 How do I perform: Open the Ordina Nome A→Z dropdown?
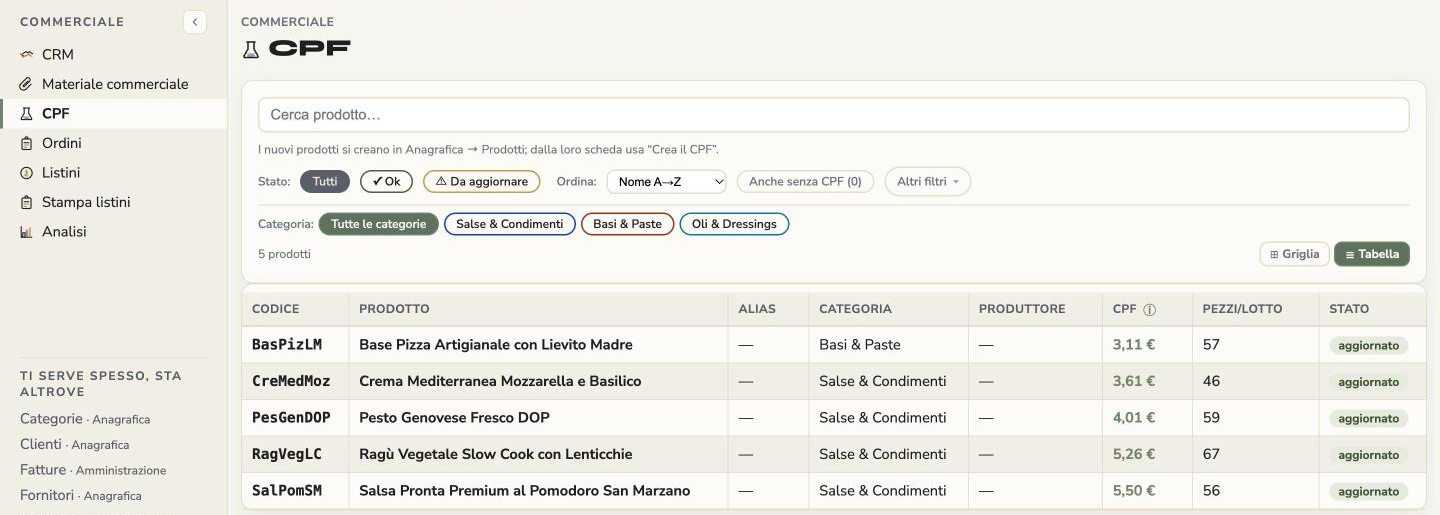click(666, 182)
